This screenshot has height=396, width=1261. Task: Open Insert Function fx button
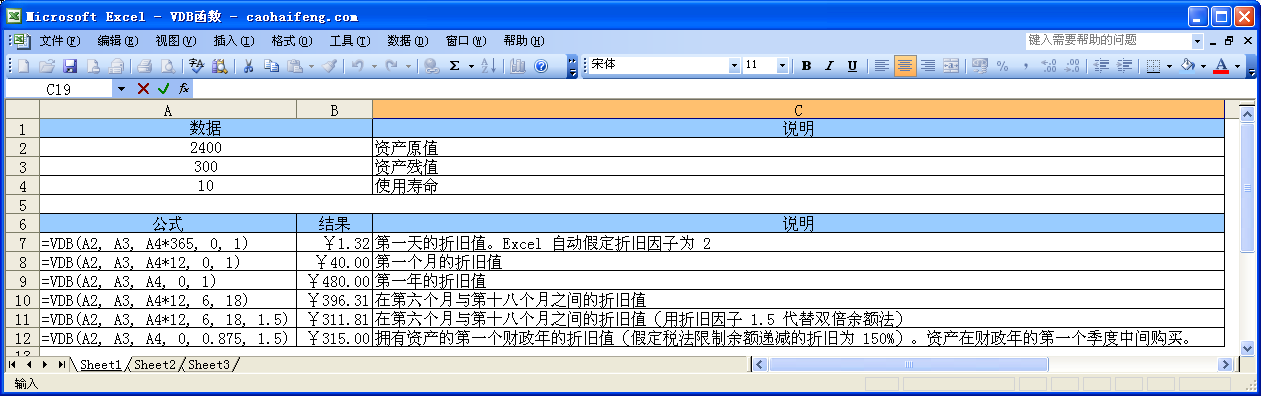[x=184, y=89]
